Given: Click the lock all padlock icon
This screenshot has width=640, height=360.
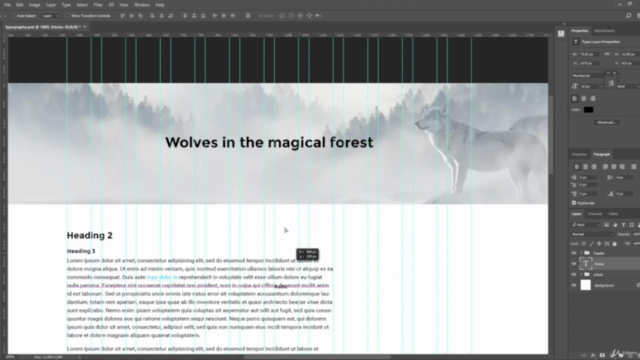Looking at the screenshot, I should [614, 244].
